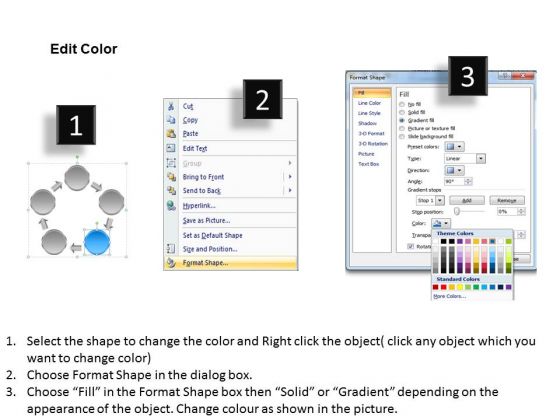
Task: Click the Cut scissors icon
Action: click(171, 106)
